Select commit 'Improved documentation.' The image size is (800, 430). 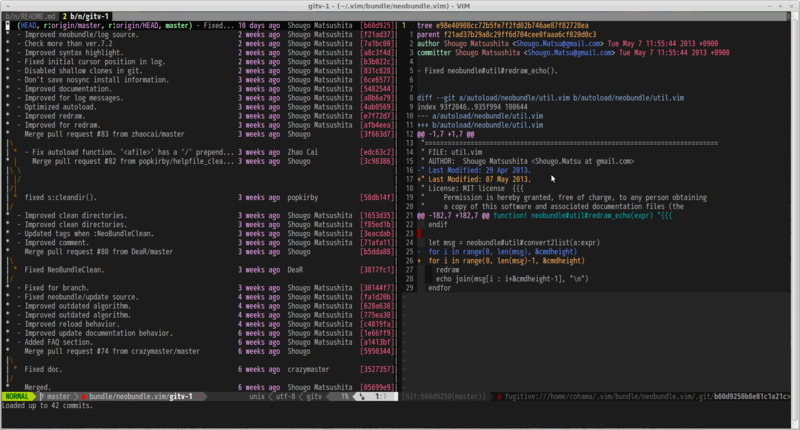coord(200,89)
